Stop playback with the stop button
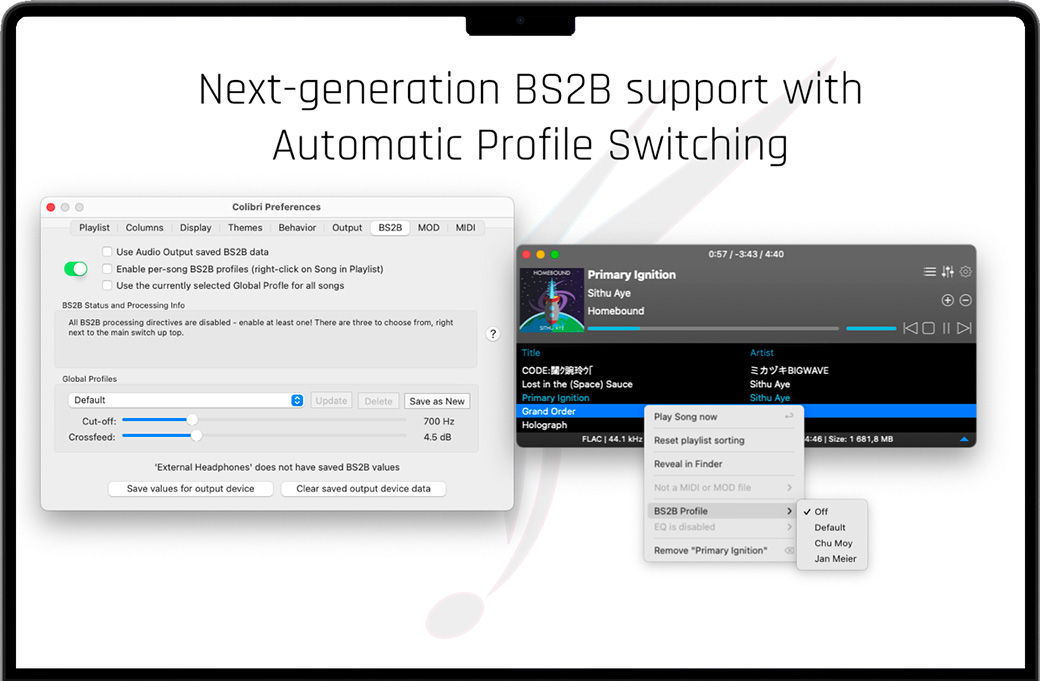 tap(928, 328)
